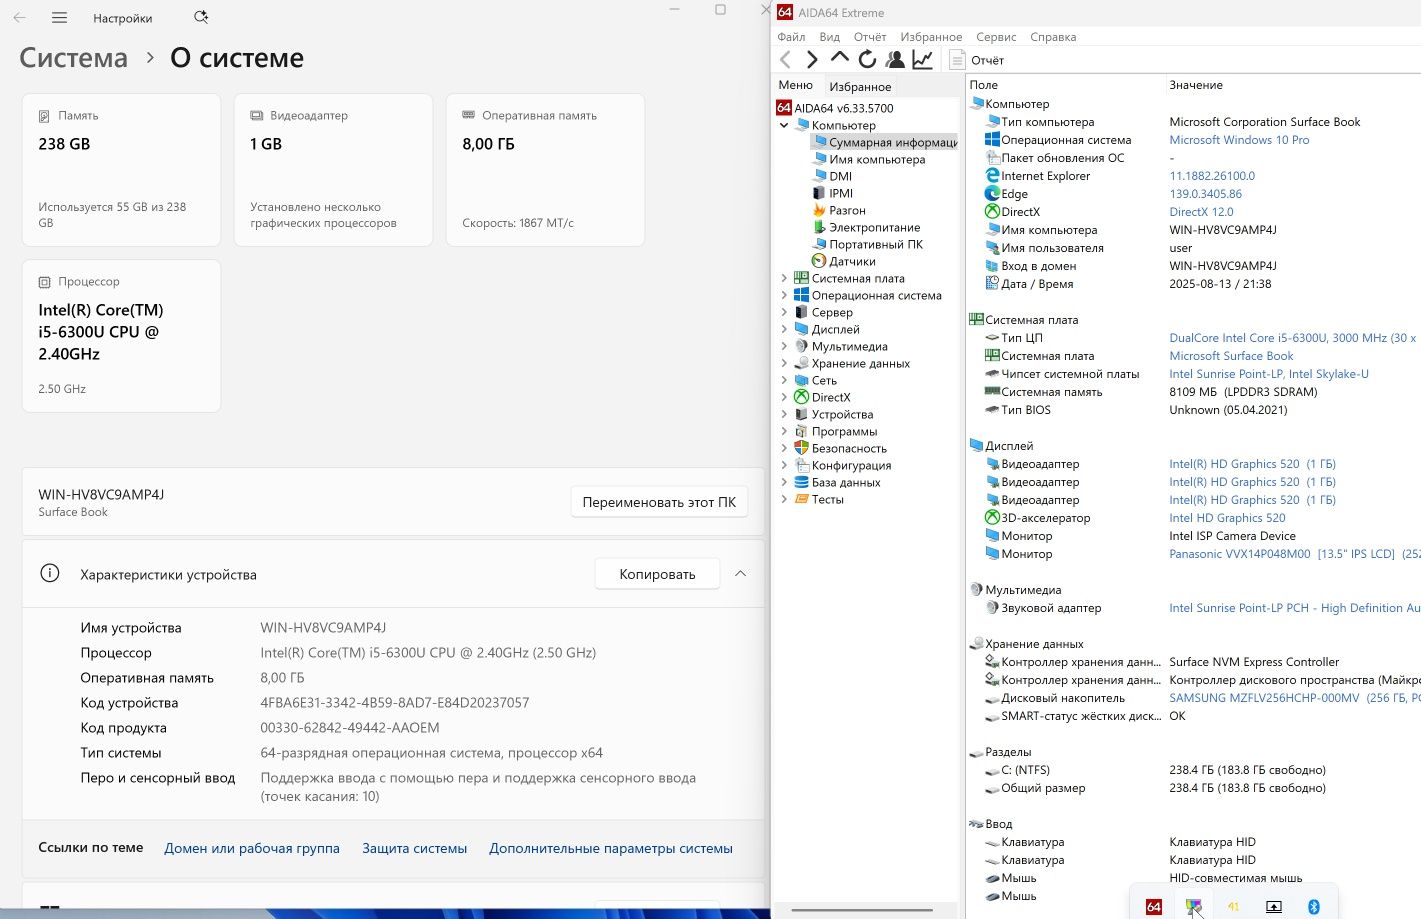
Task: Open the Settings hamburger navigation menu
Action: tap(59, 18)
